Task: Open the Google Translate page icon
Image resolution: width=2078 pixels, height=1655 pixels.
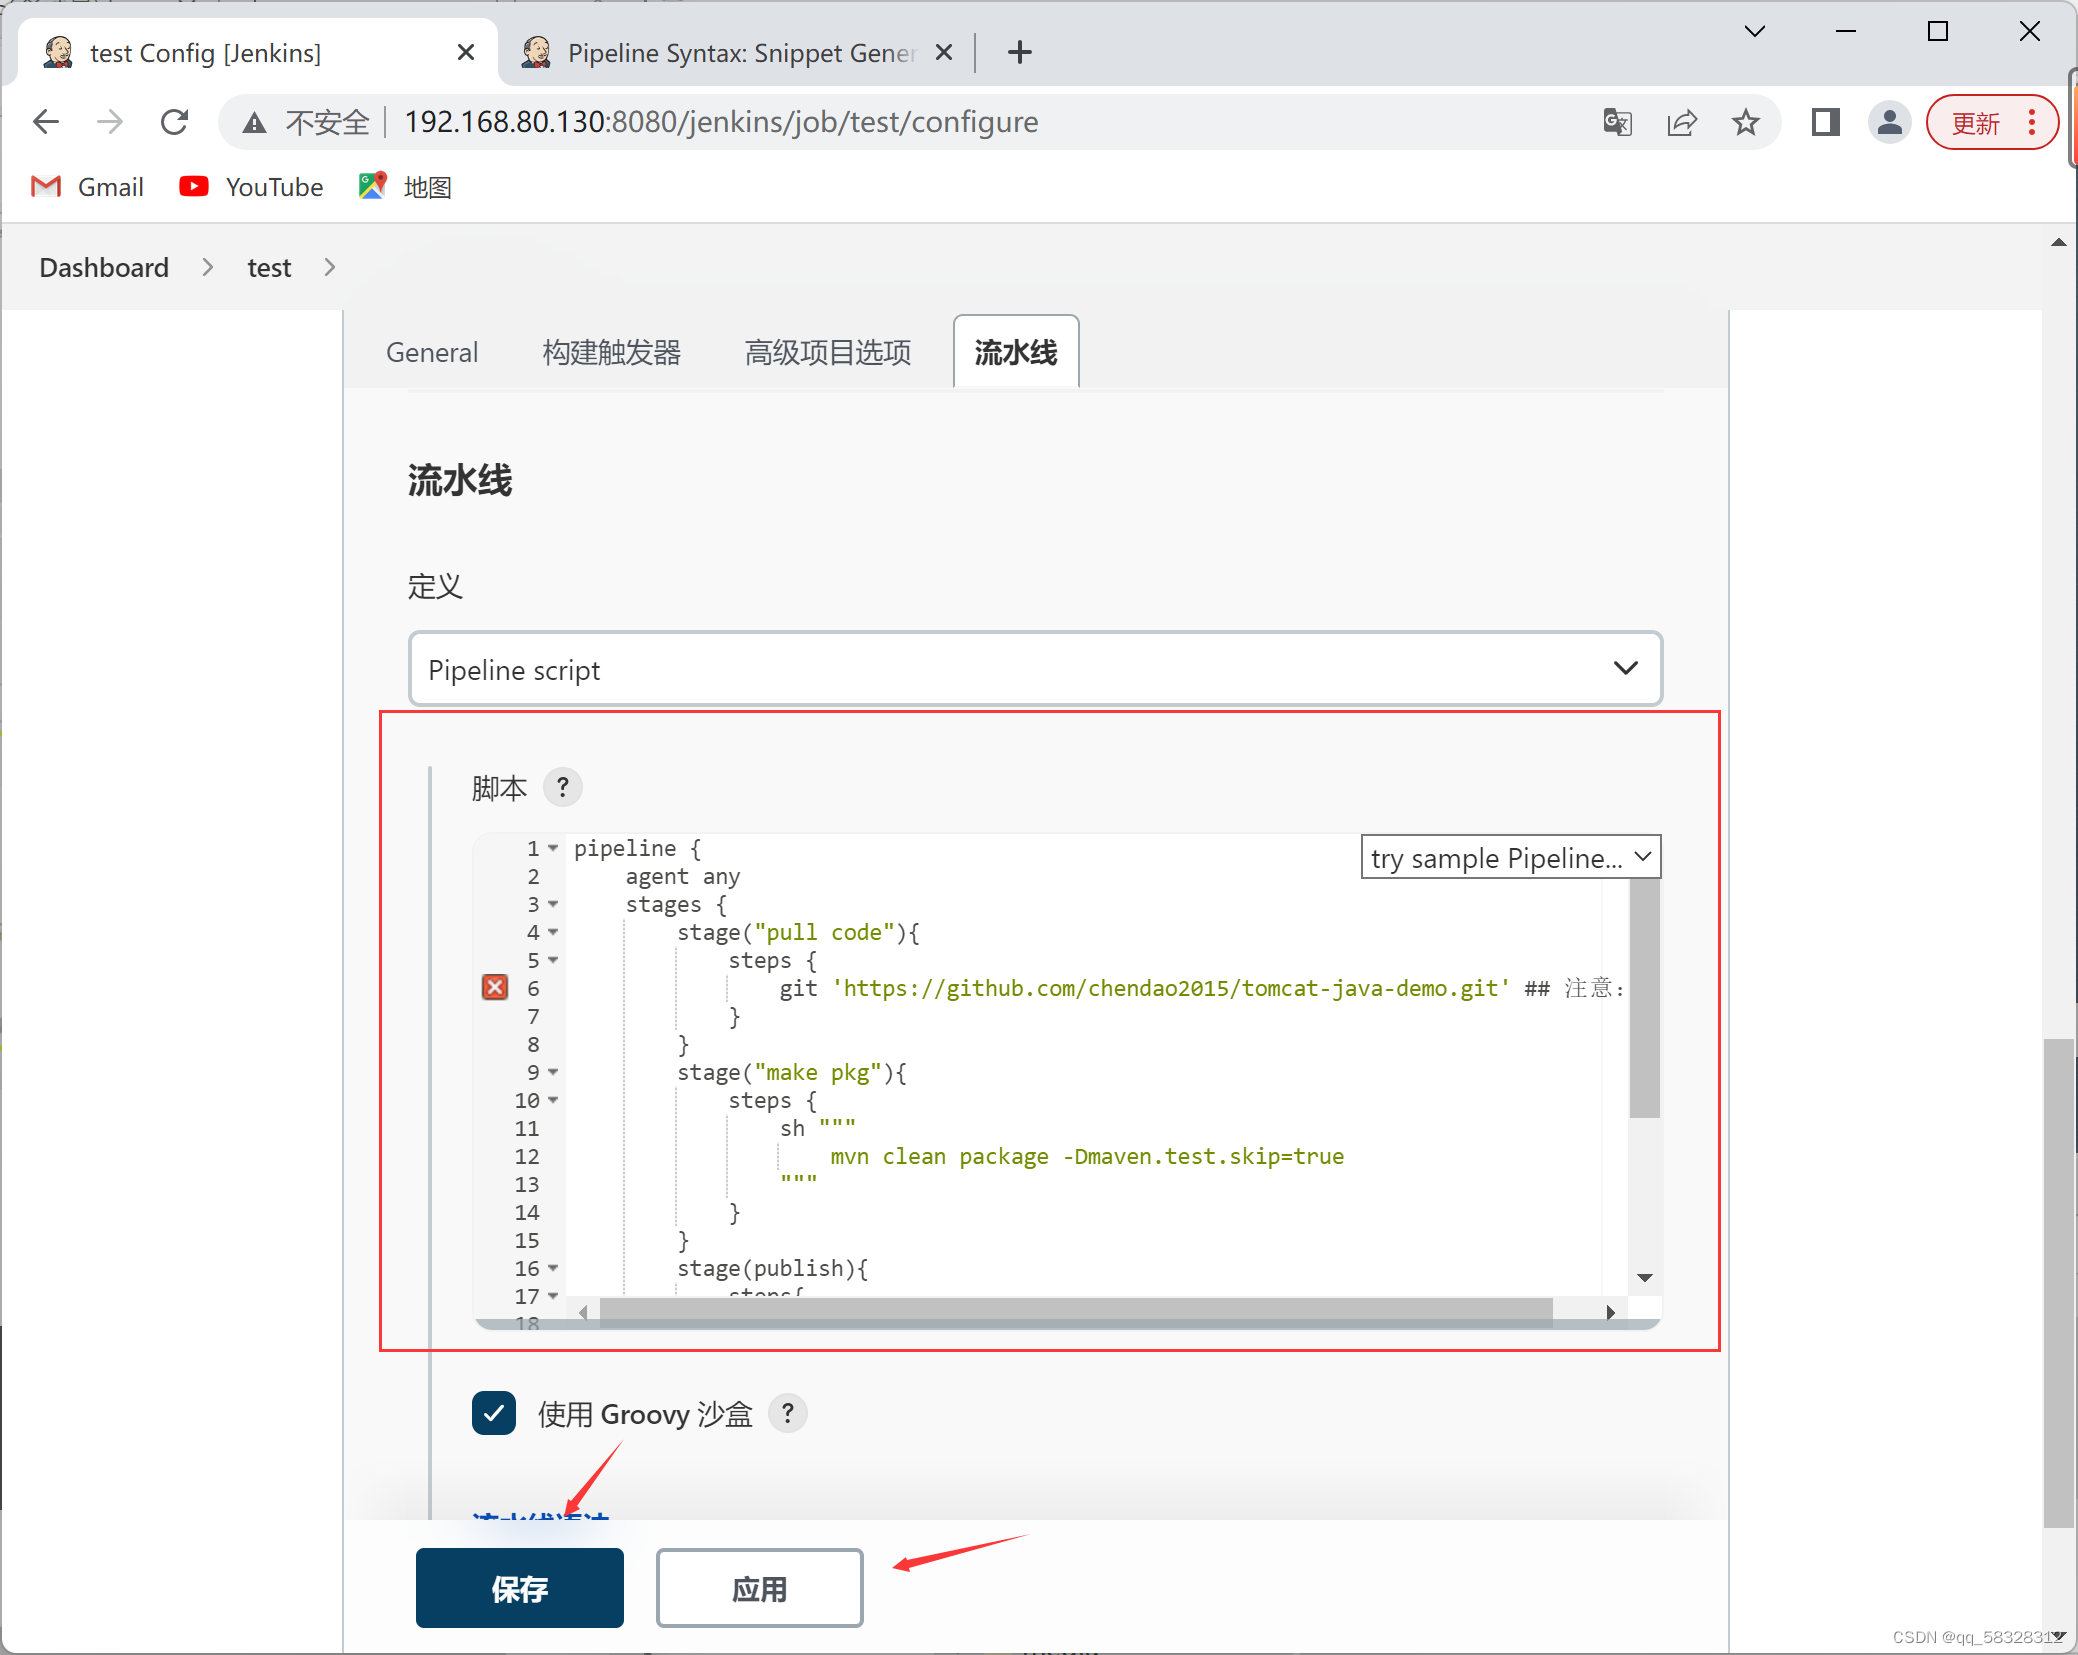Action: pyautogui.click(x=1617, y=122)
